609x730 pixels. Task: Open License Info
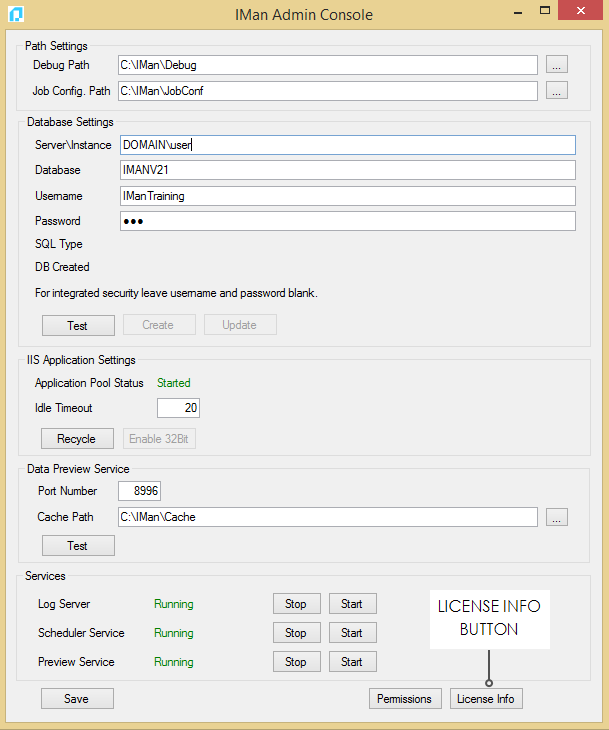coord(486,699)
